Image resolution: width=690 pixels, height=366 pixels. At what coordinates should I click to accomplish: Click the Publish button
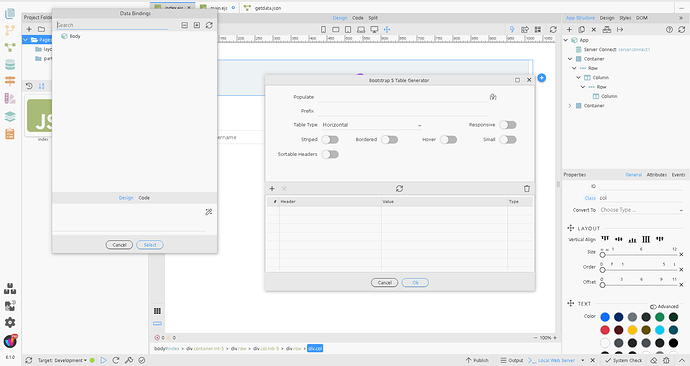tap(477, 360)
